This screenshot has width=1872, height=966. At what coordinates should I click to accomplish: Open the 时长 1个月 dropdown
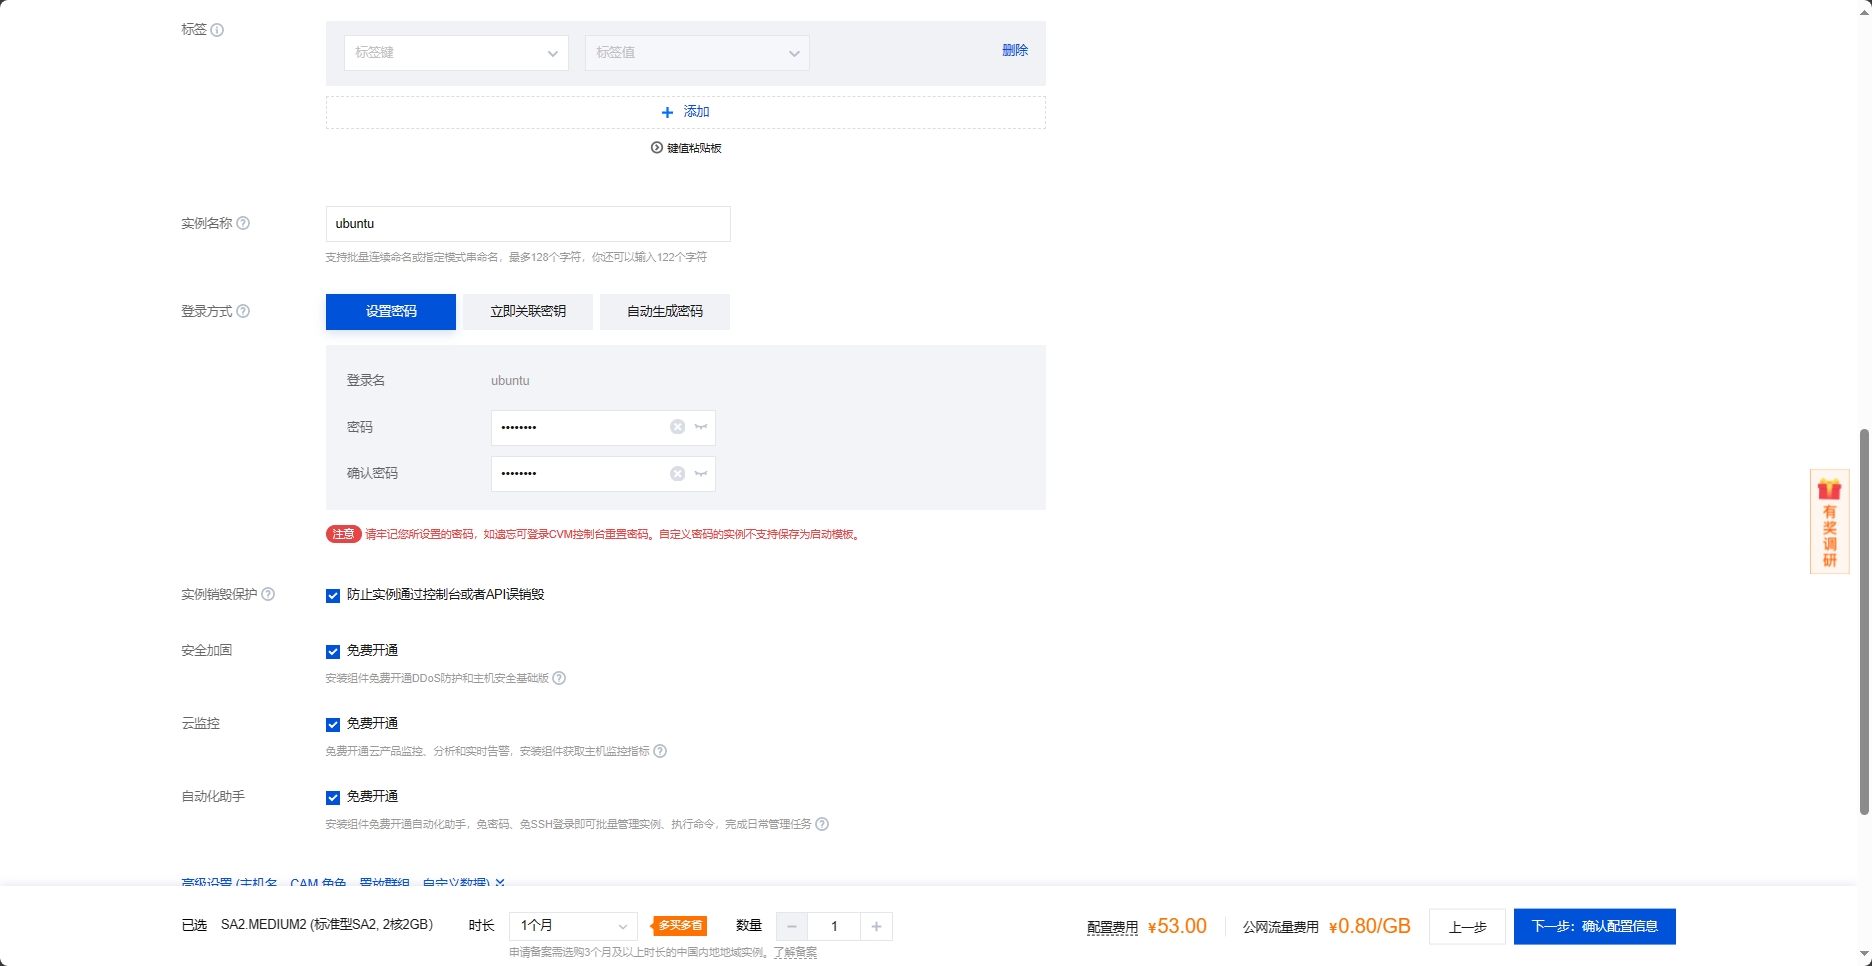pos(573,926)
